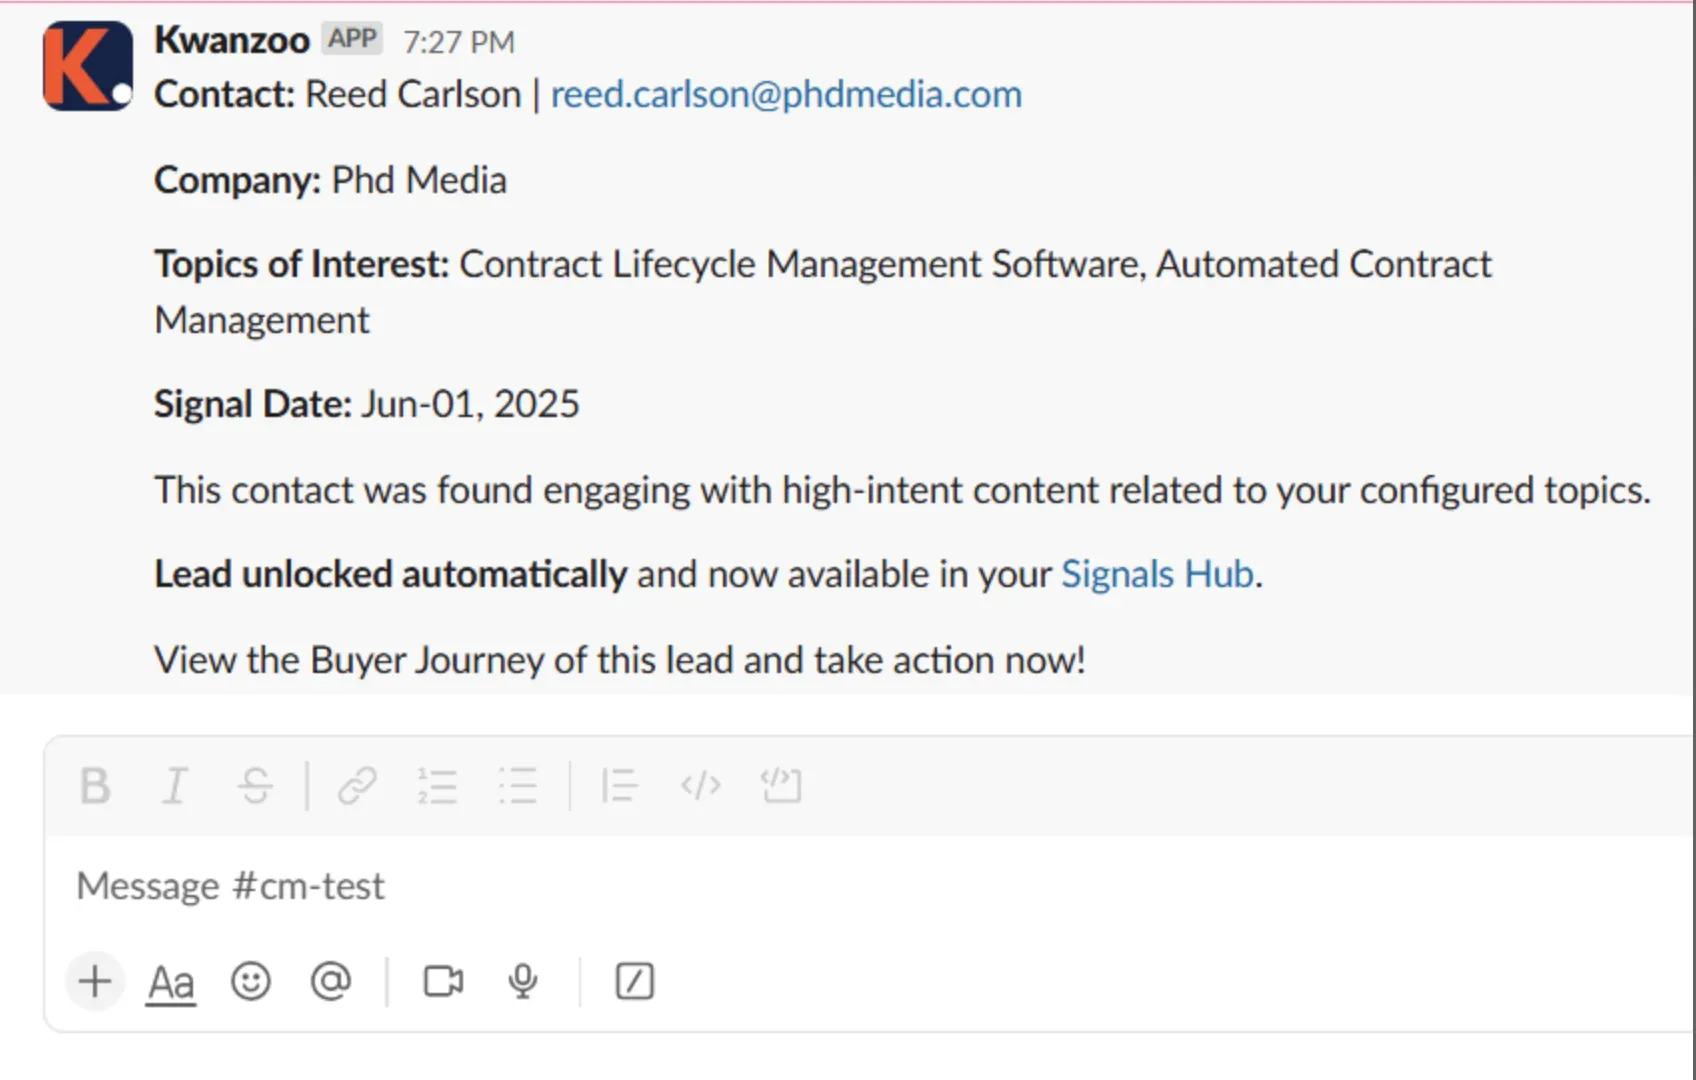Insert a code block
Screen dimensions: 1696x1080
(781, 786)
